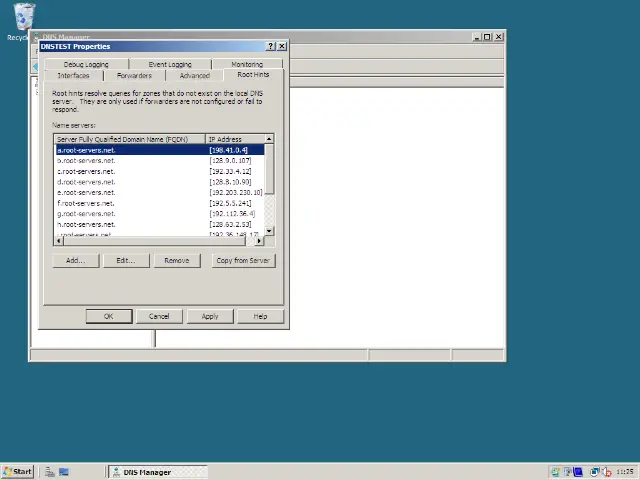The width and height of the screenshot is (640, 480).
Task: Select f.root-servers.net. row
Action: [x=160, y=203]
